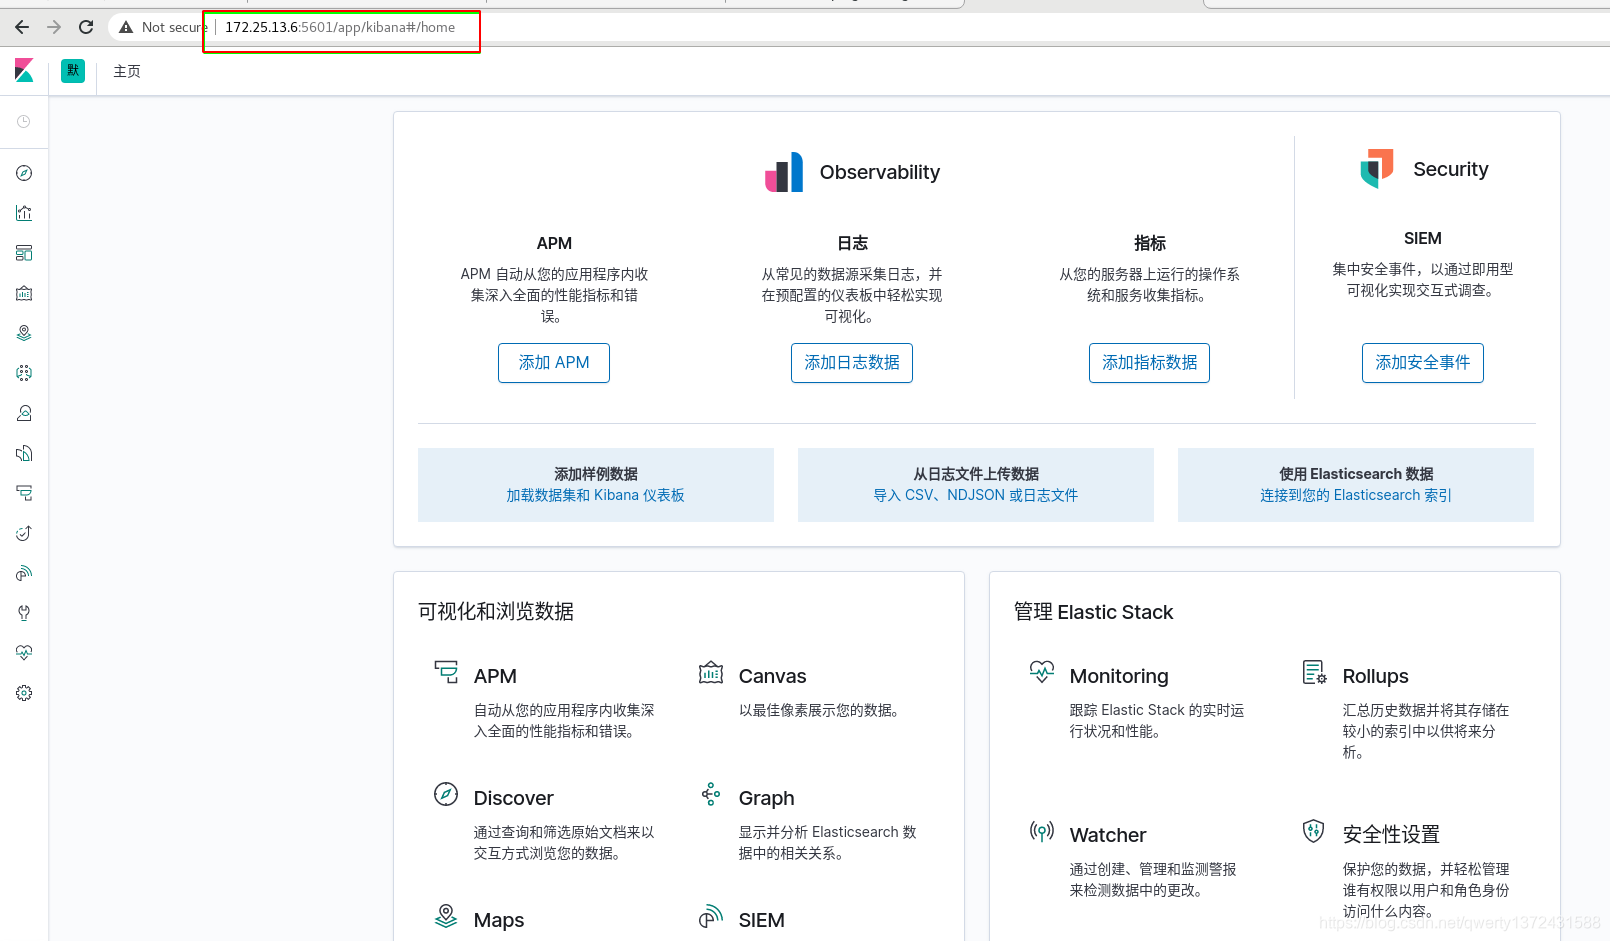Image resolution: width=1610 pixels, height=941 pixels.
Task: Open Canvas from the left sidebar
Action: coord(24,293)
